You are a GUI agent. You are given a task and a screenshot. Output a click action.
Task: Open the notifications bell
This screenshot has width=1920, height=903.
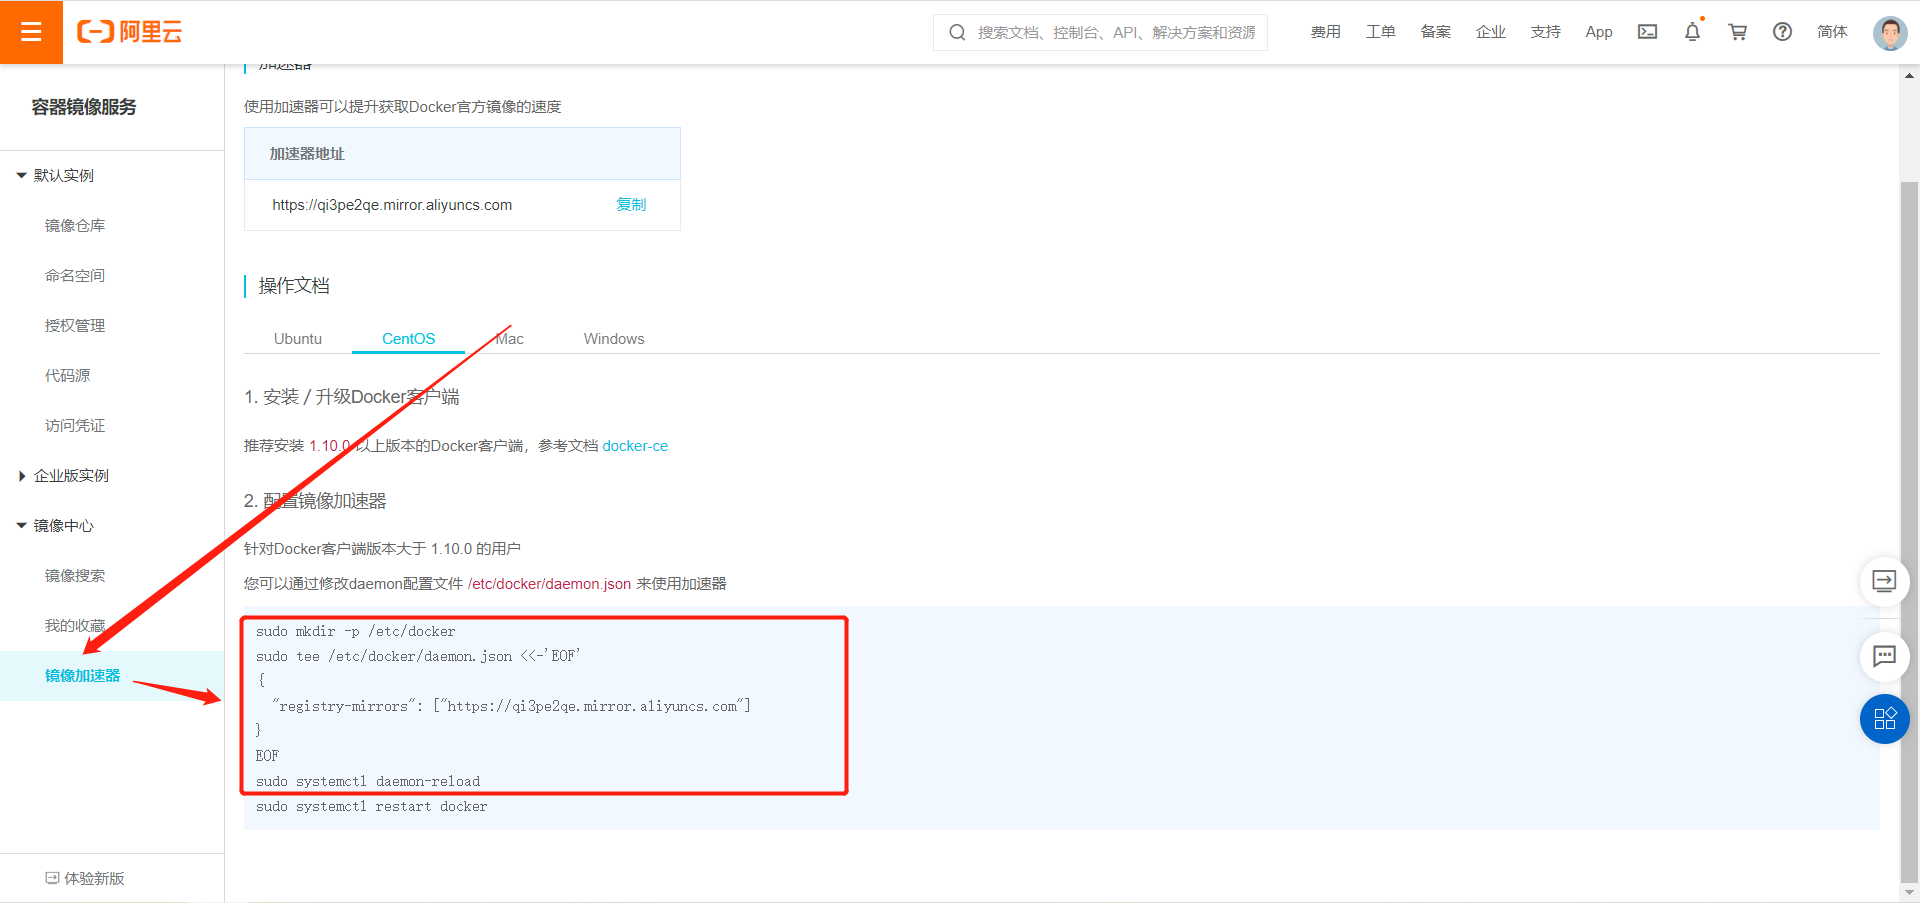tap(1692, 32)
